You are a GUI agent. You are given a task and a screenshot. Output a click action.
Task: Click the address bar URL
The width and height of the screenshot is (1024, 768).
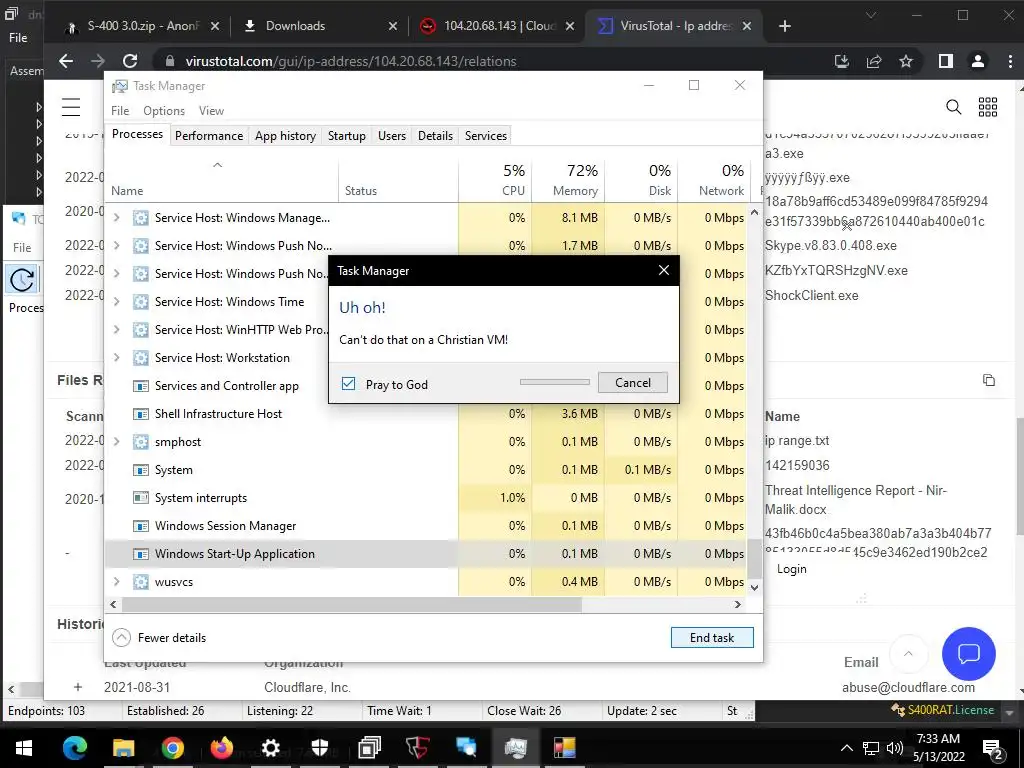pos(351,61)
